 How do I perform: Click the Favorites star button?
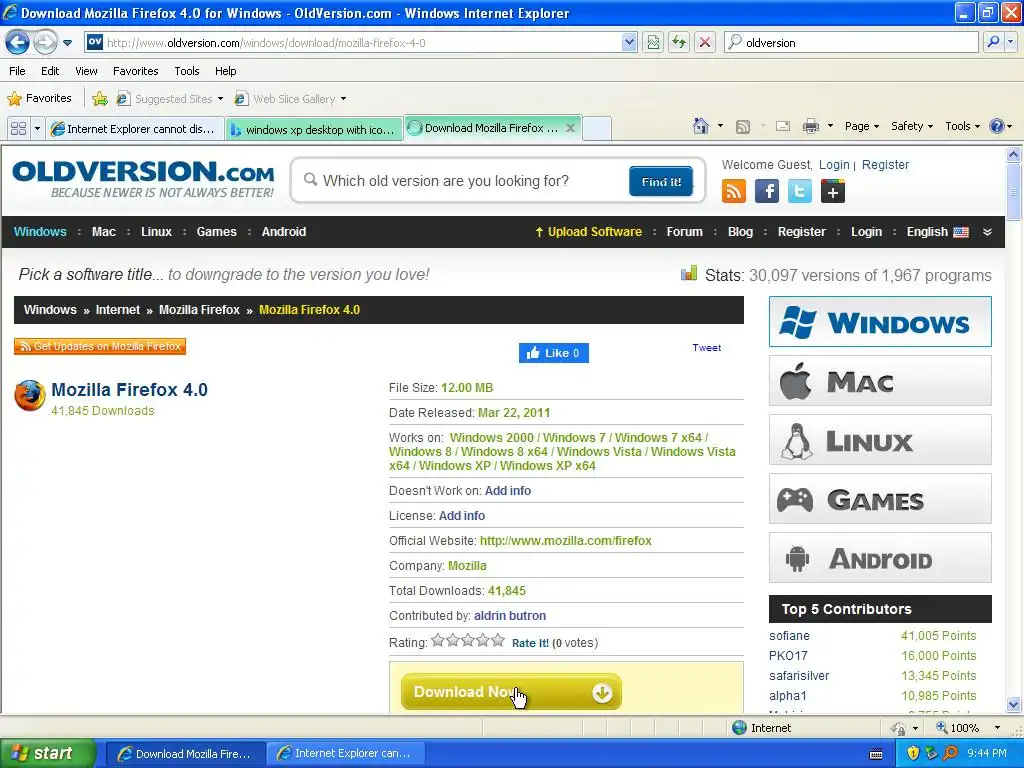[39, 99]
